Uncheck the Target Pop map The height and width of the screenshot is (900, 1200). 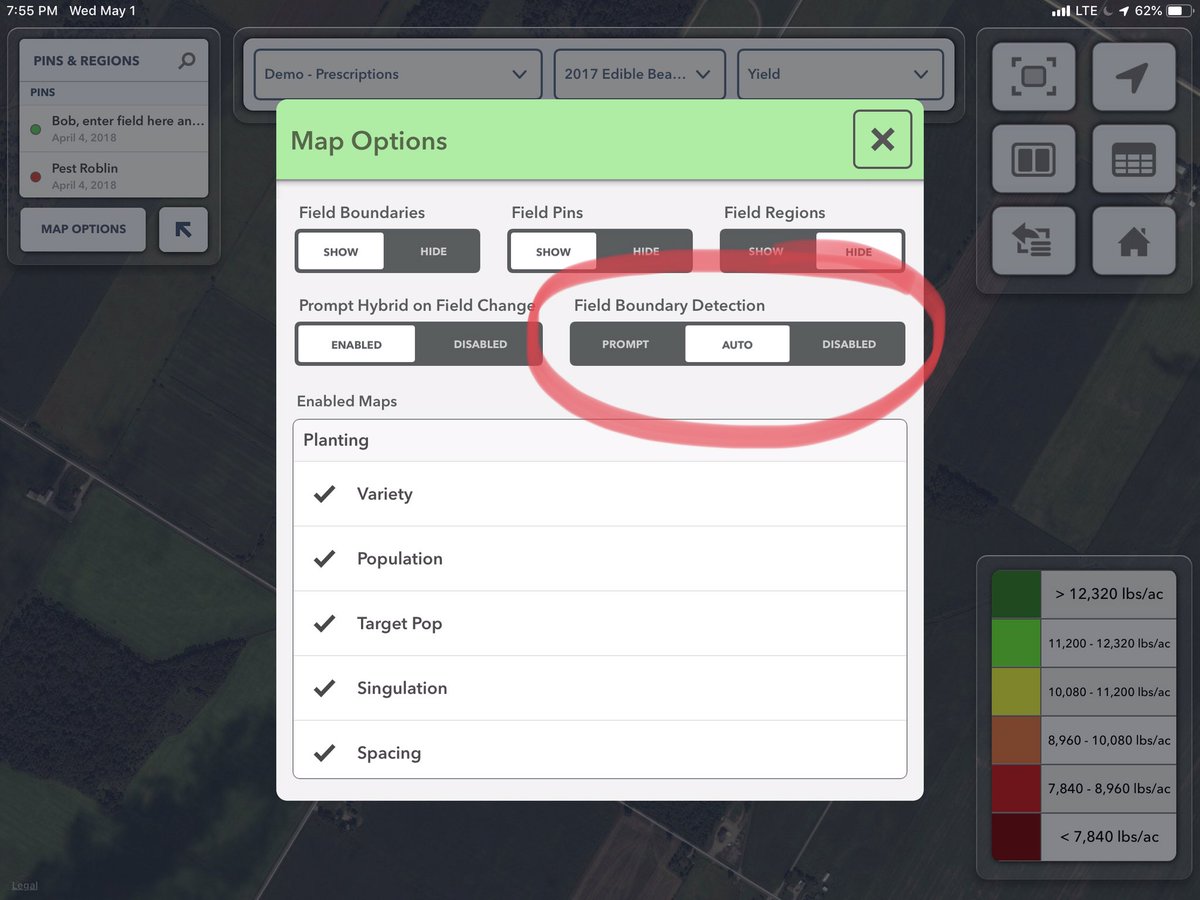[x=324, y=624]
